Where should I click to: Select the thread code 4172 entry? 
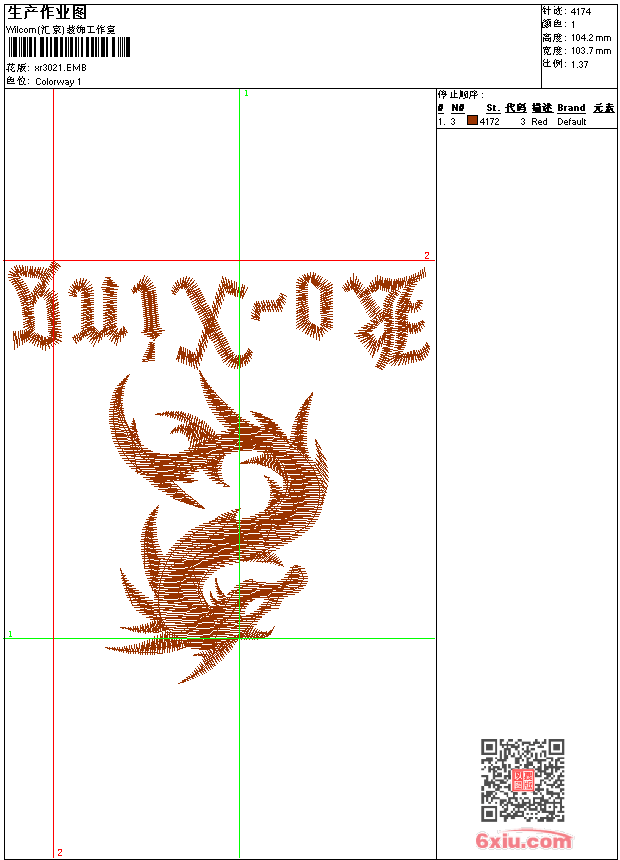click(490, 122)
